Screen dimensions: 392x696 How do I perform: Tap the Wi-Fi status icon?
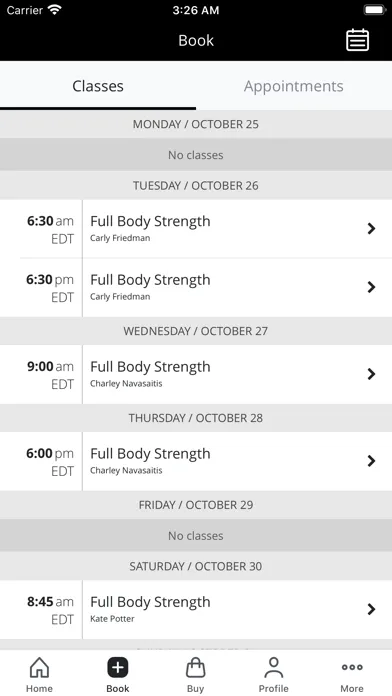55,10
